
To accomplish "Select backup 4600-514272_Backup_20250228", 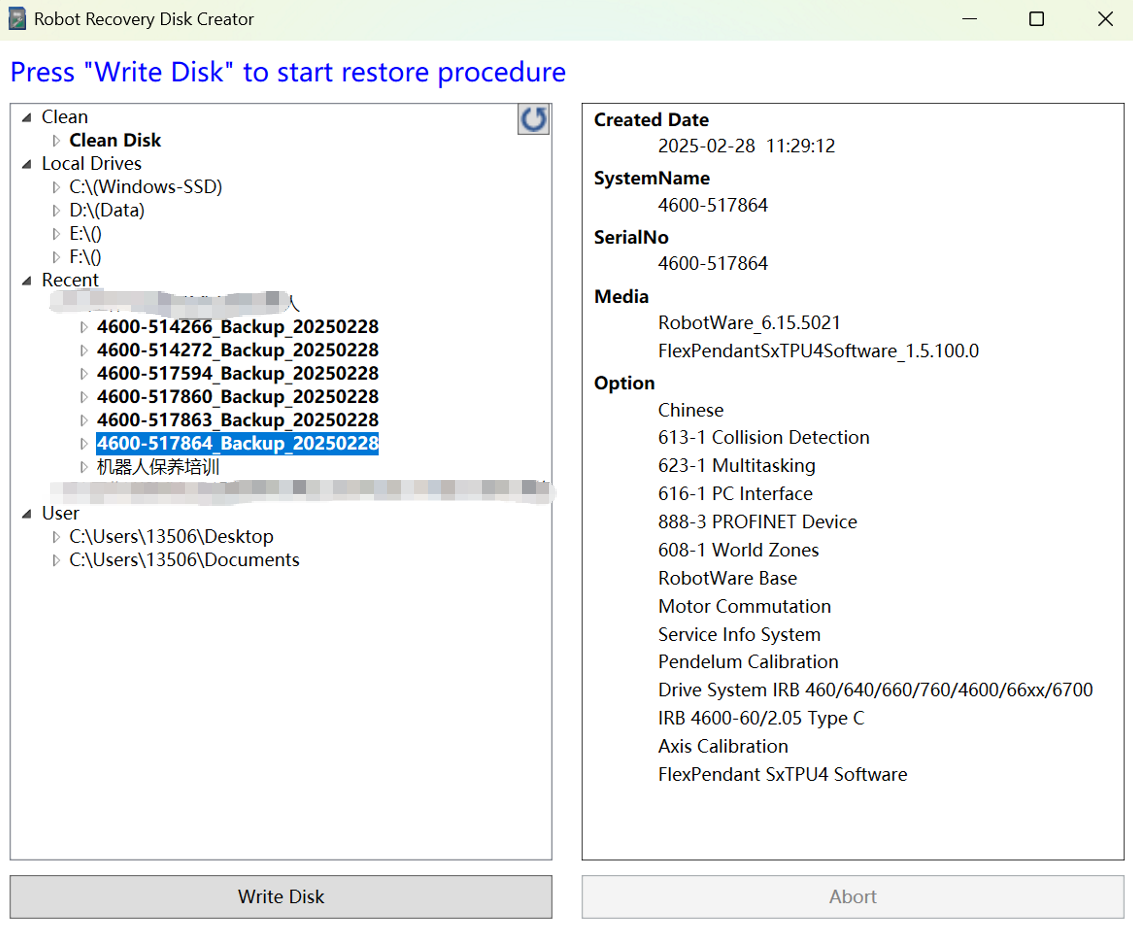I will [238, 350].
